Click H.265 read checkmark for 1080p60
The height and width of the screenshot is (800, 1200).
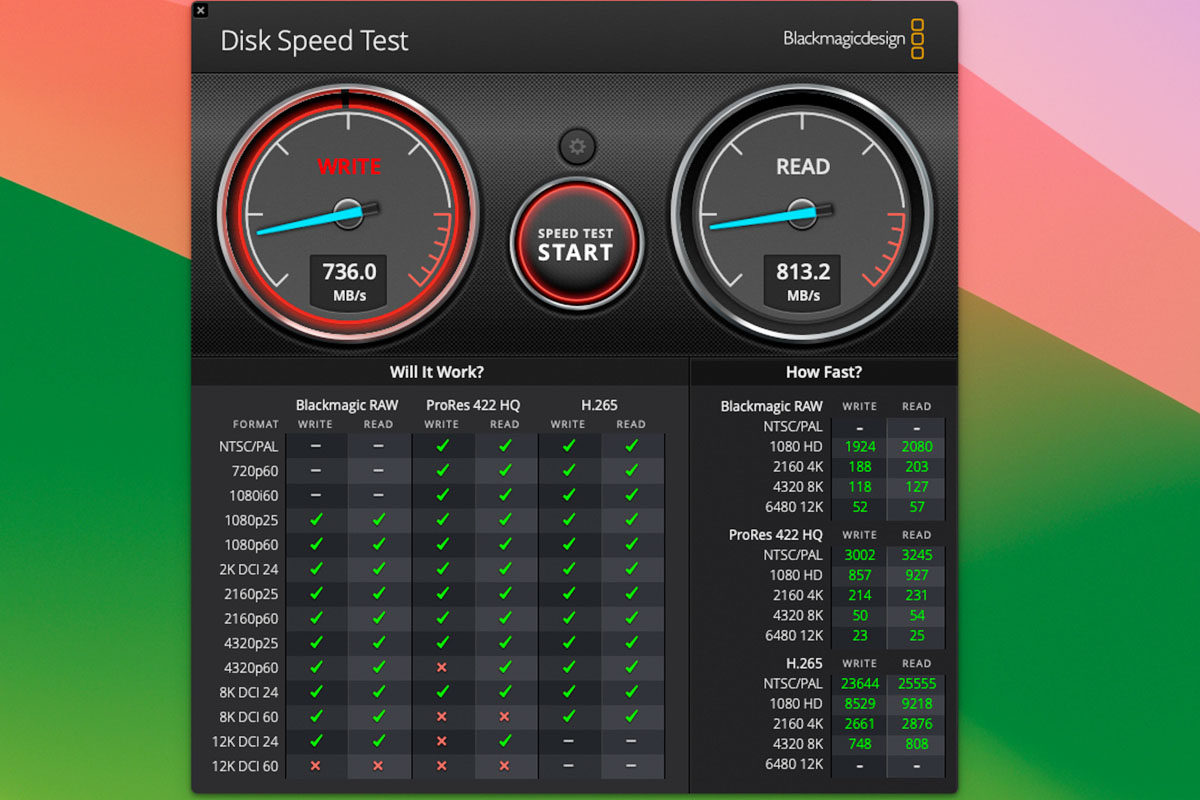coord(631,544)
